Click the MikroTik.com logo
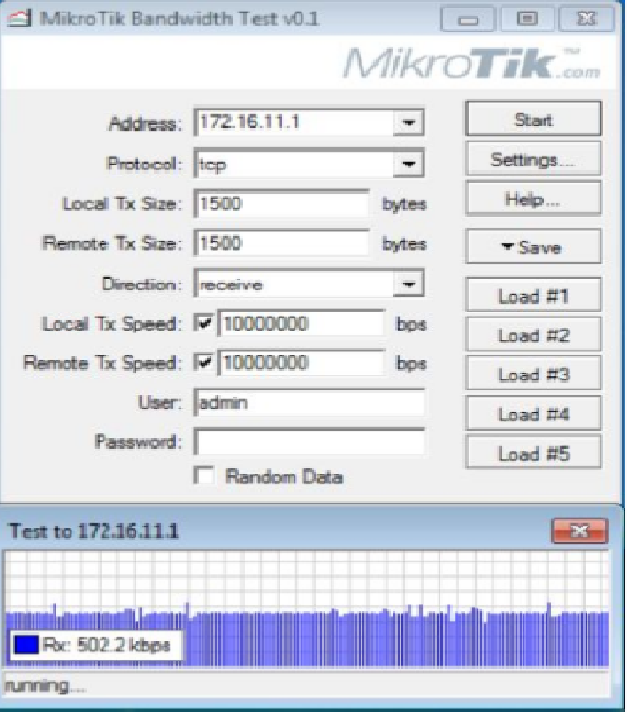 click(x=472, y=64)
